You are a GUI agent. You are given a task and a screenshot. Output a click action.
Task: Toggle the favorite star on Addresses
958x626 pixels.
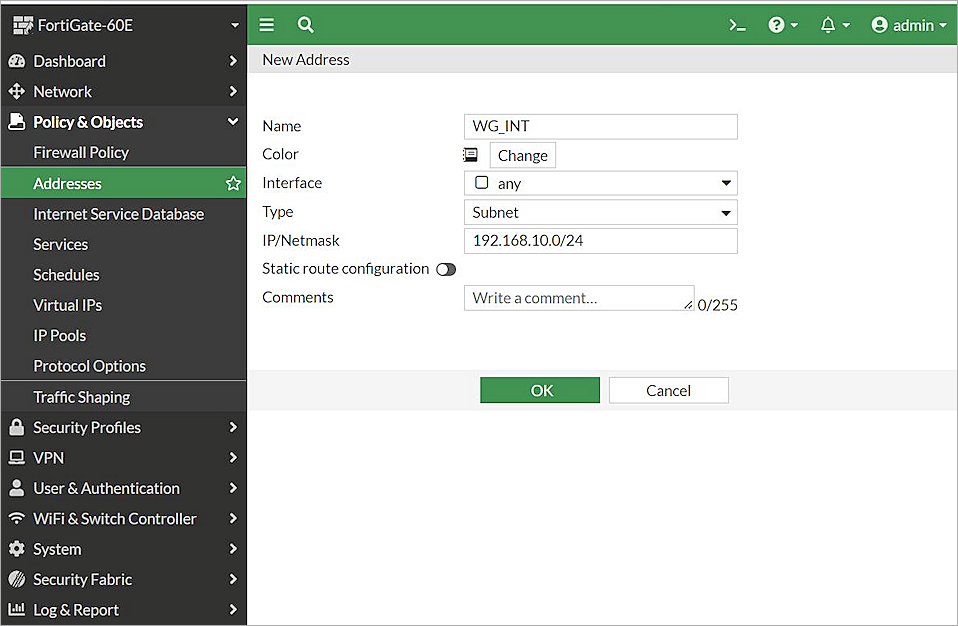point(233,183)
